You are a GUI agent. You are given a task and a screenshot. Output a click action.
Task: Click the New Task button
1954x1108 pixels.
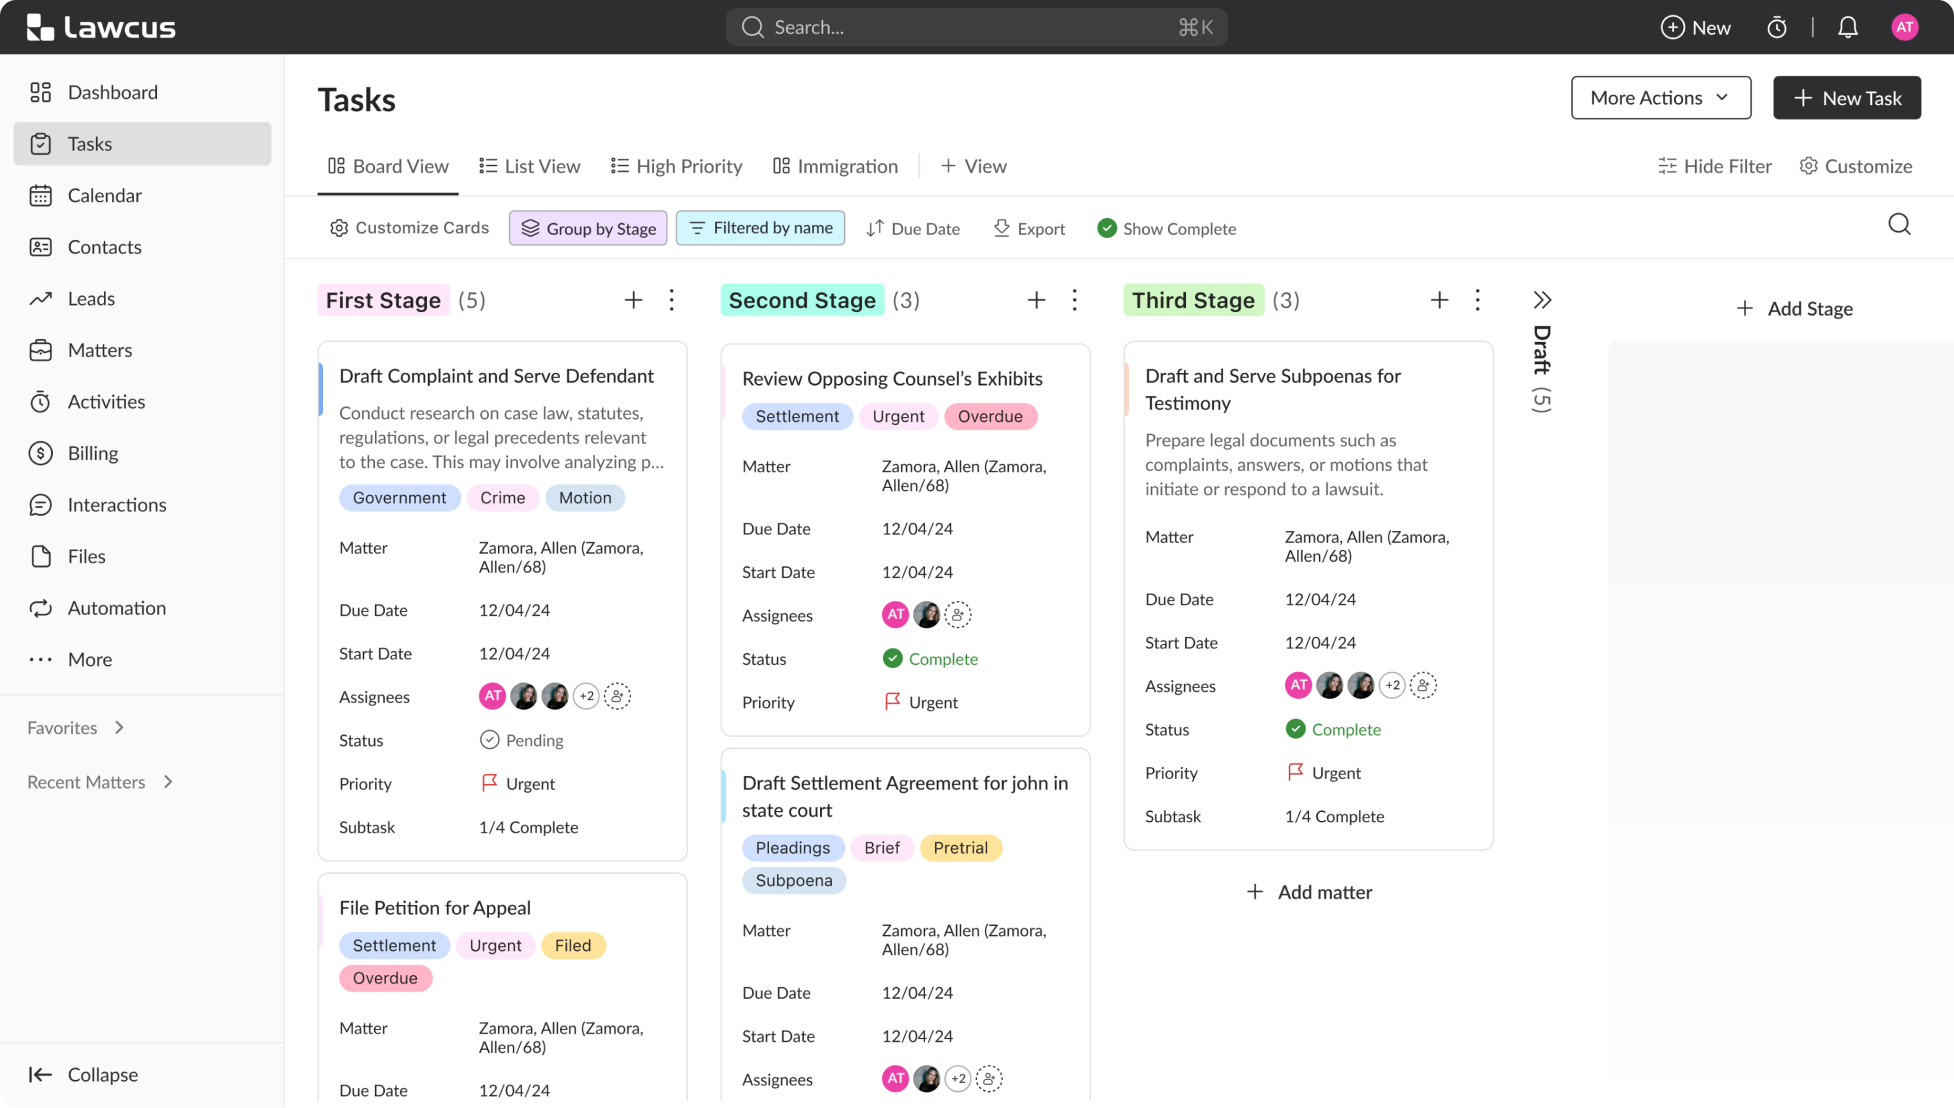[x=1846, y=98]
